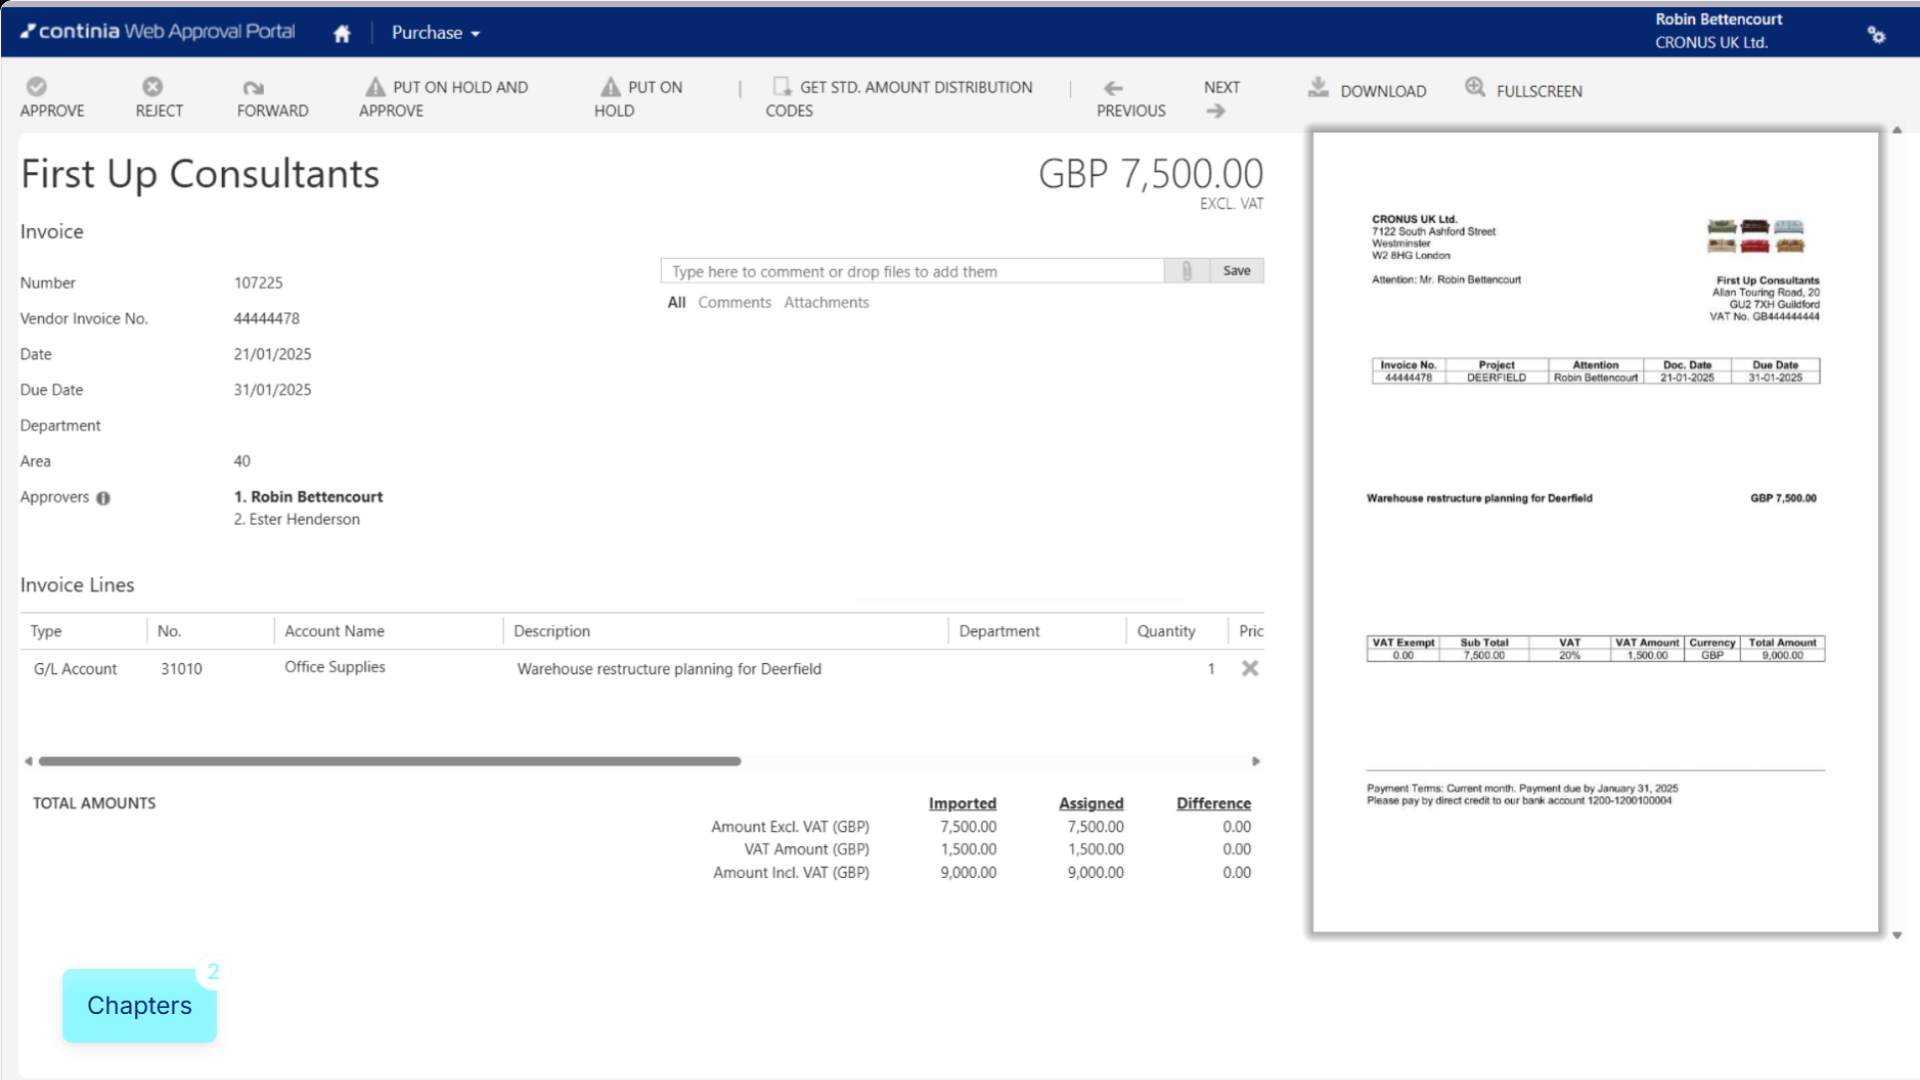Click the Put On Hold warning icon
The height and width of the screenshot is (1080, 1920).
pyautogui.click(x=610, y=87)
